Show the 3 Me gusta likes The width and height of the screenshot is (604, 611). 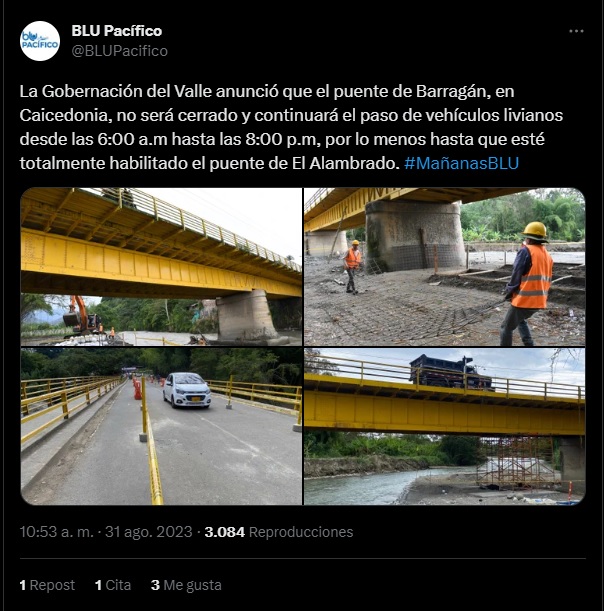186,585
